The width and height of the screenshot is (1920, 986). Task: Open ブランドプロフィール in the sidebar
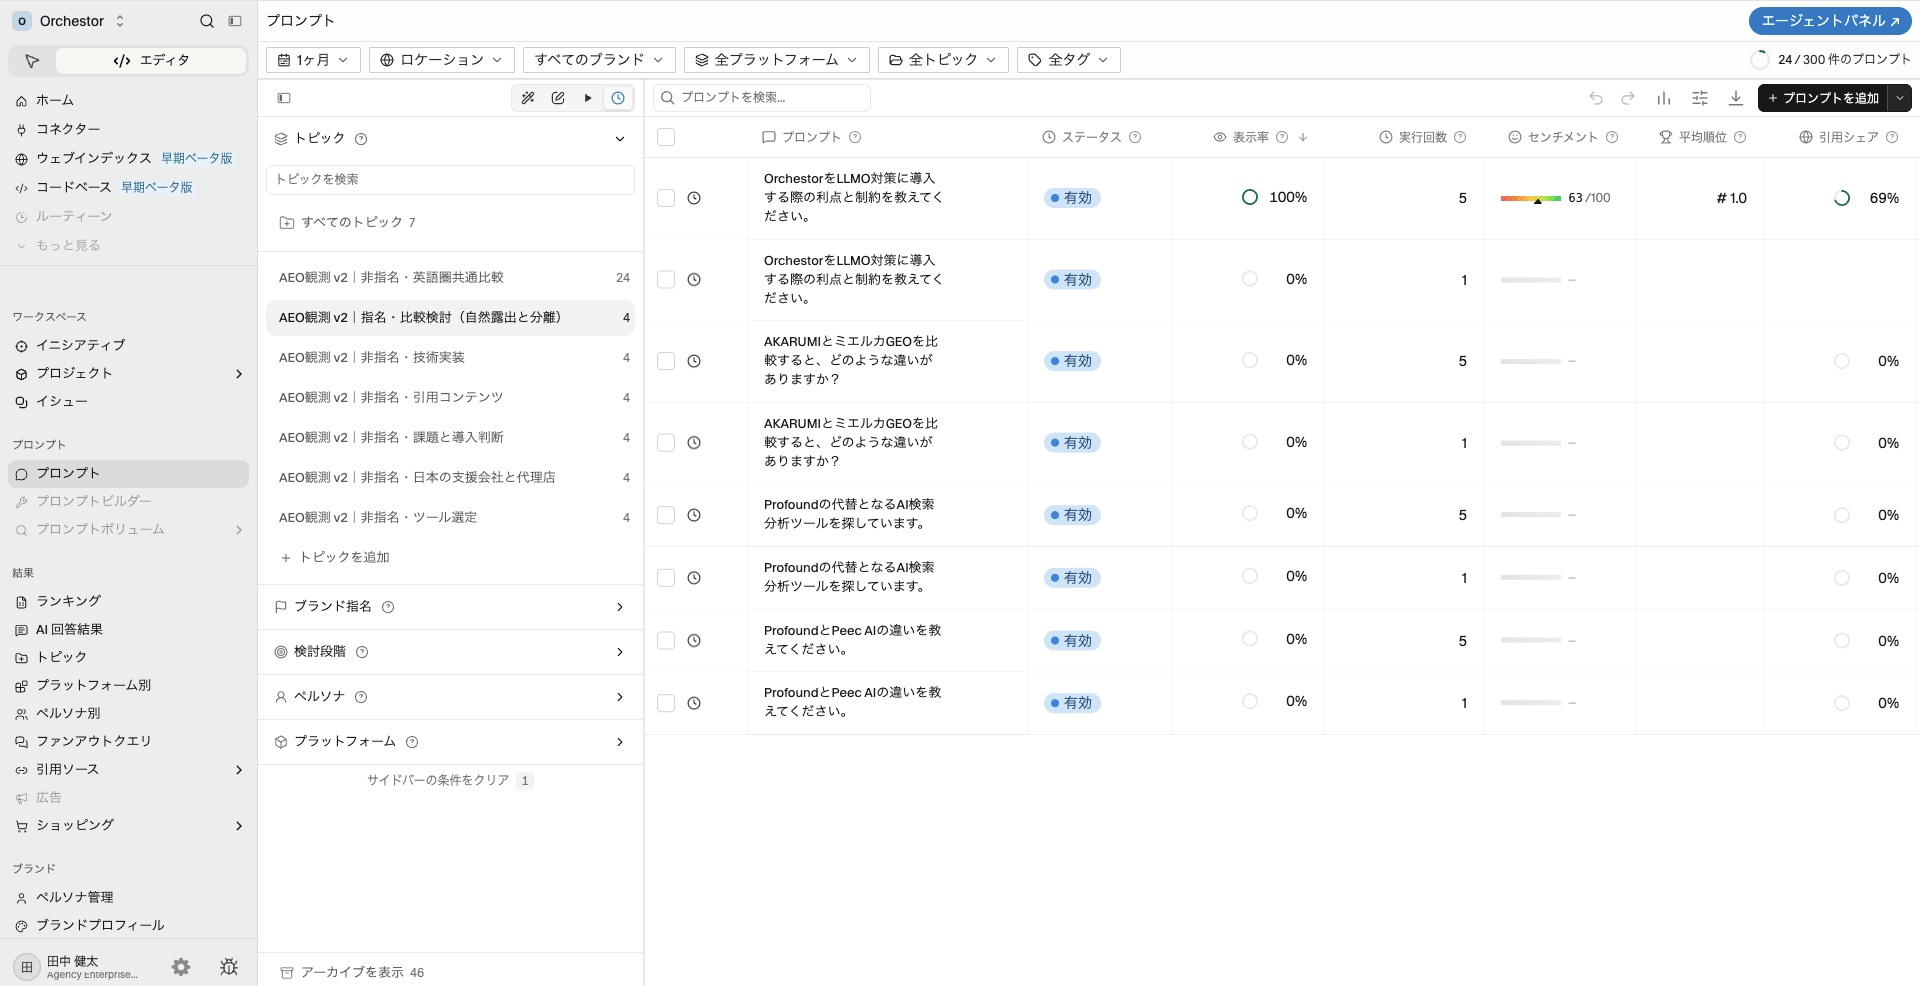click(128, 925)
